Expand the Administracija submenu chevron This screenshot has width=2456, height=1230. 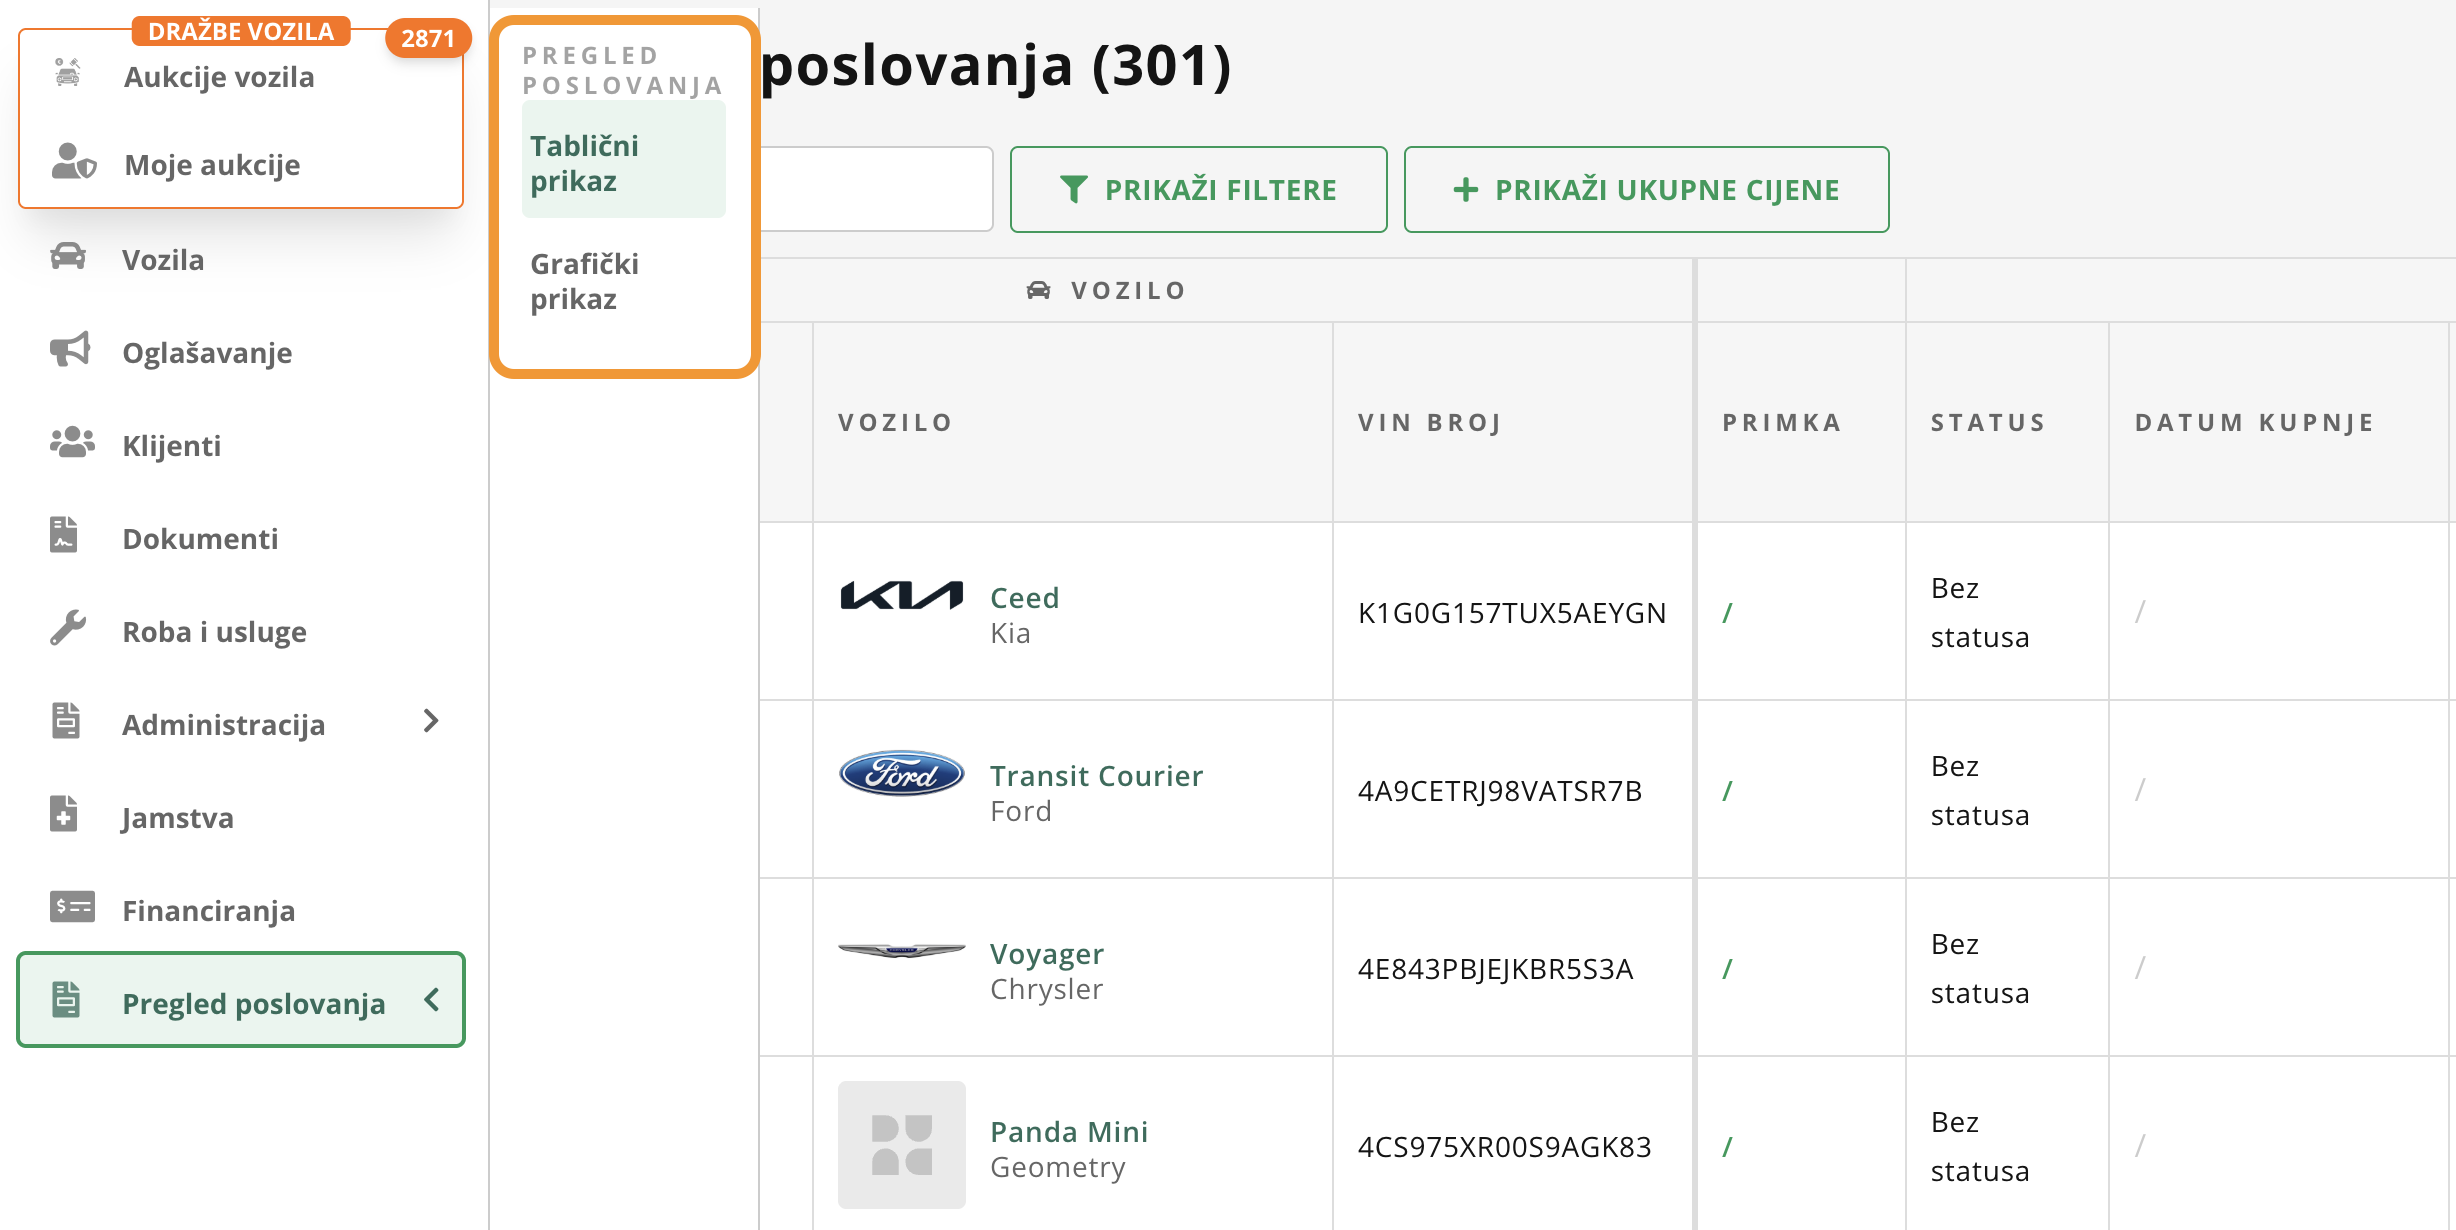pyautogui.click(x=431, y=722)
